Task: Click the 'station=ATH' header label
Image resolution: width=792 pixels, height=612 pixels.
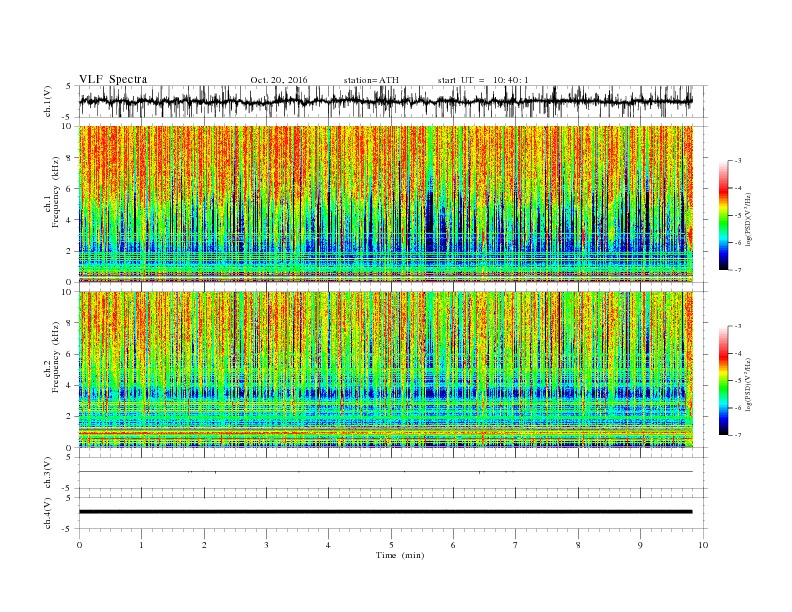Action: pos(371,80)
